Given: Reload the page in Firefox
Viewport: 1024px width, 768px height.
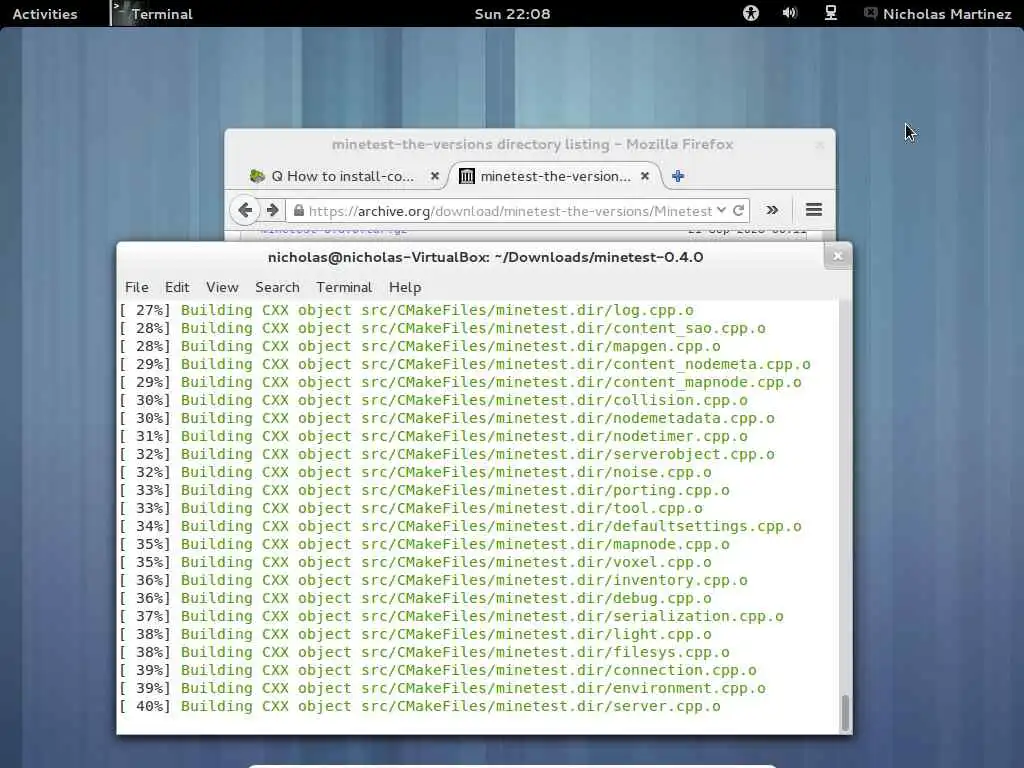Looking at the screenshot, I should (739, 210).
